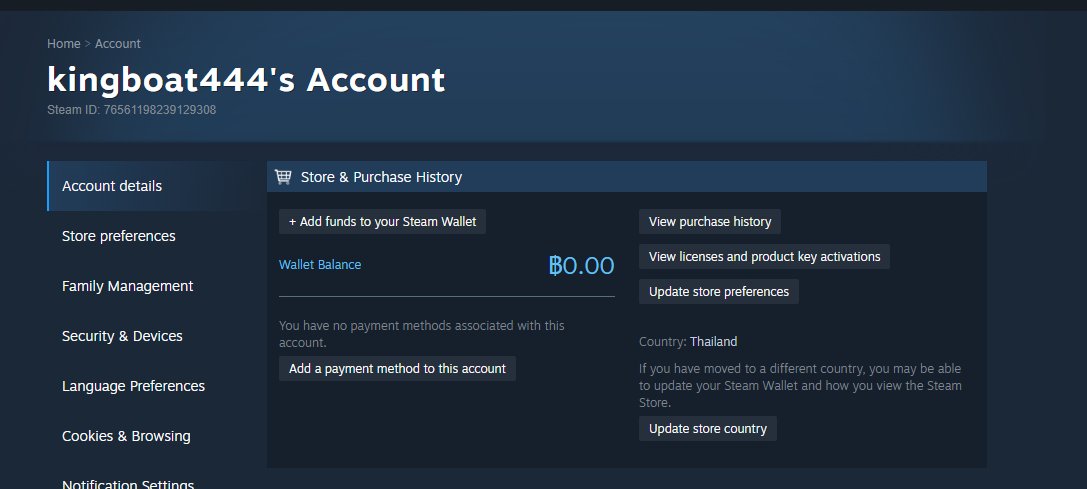Viewport: 1087px width, 489px height.
Task: Open Language Preferences page
Action: tap(133, 386)
